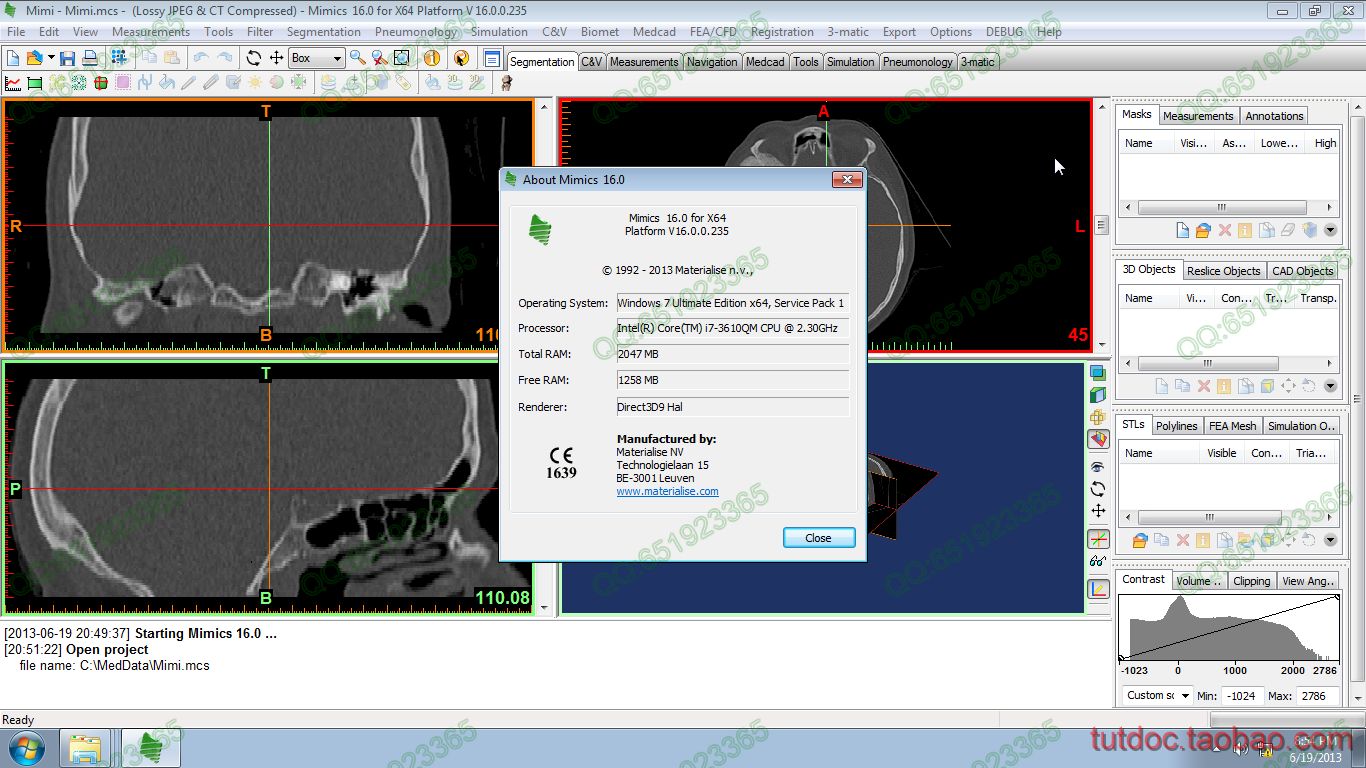The height and width of the screenshot is (768, 1366).
Task: Click the Save project toolbar icon
Action: coord(67,59)
